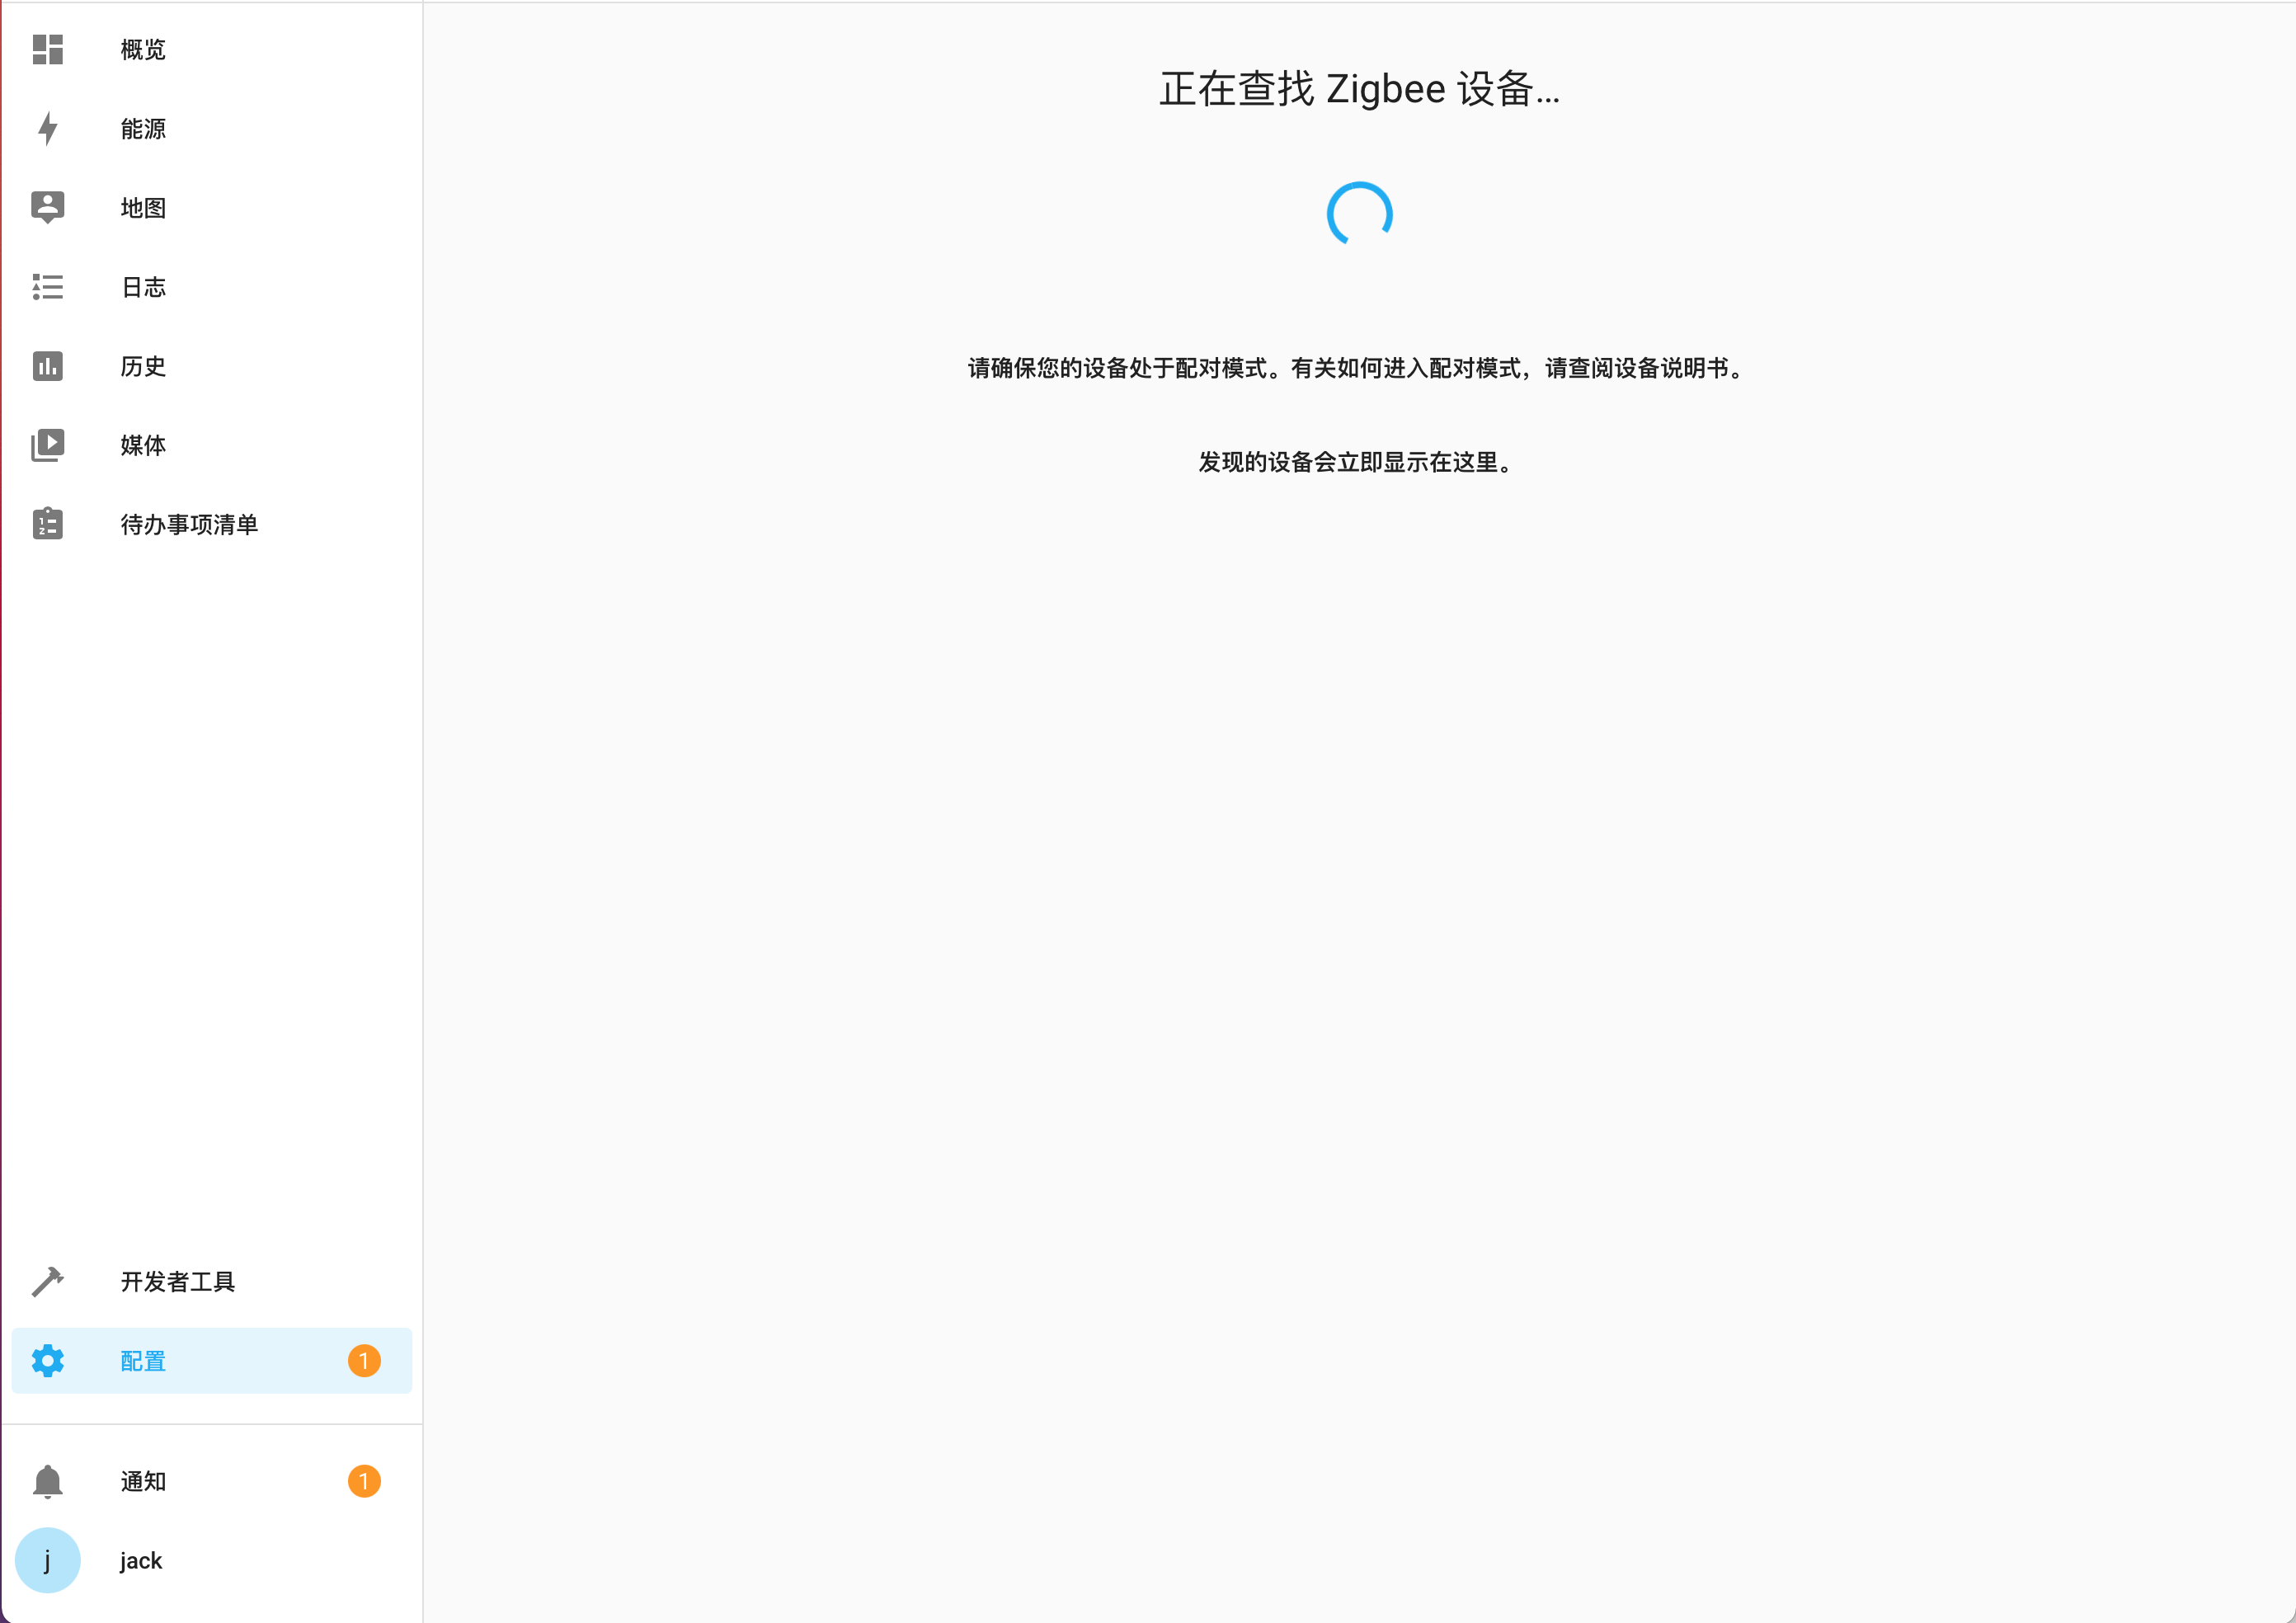
Task: Open the 能源 sidebar entry
Action: click(143, 128)
